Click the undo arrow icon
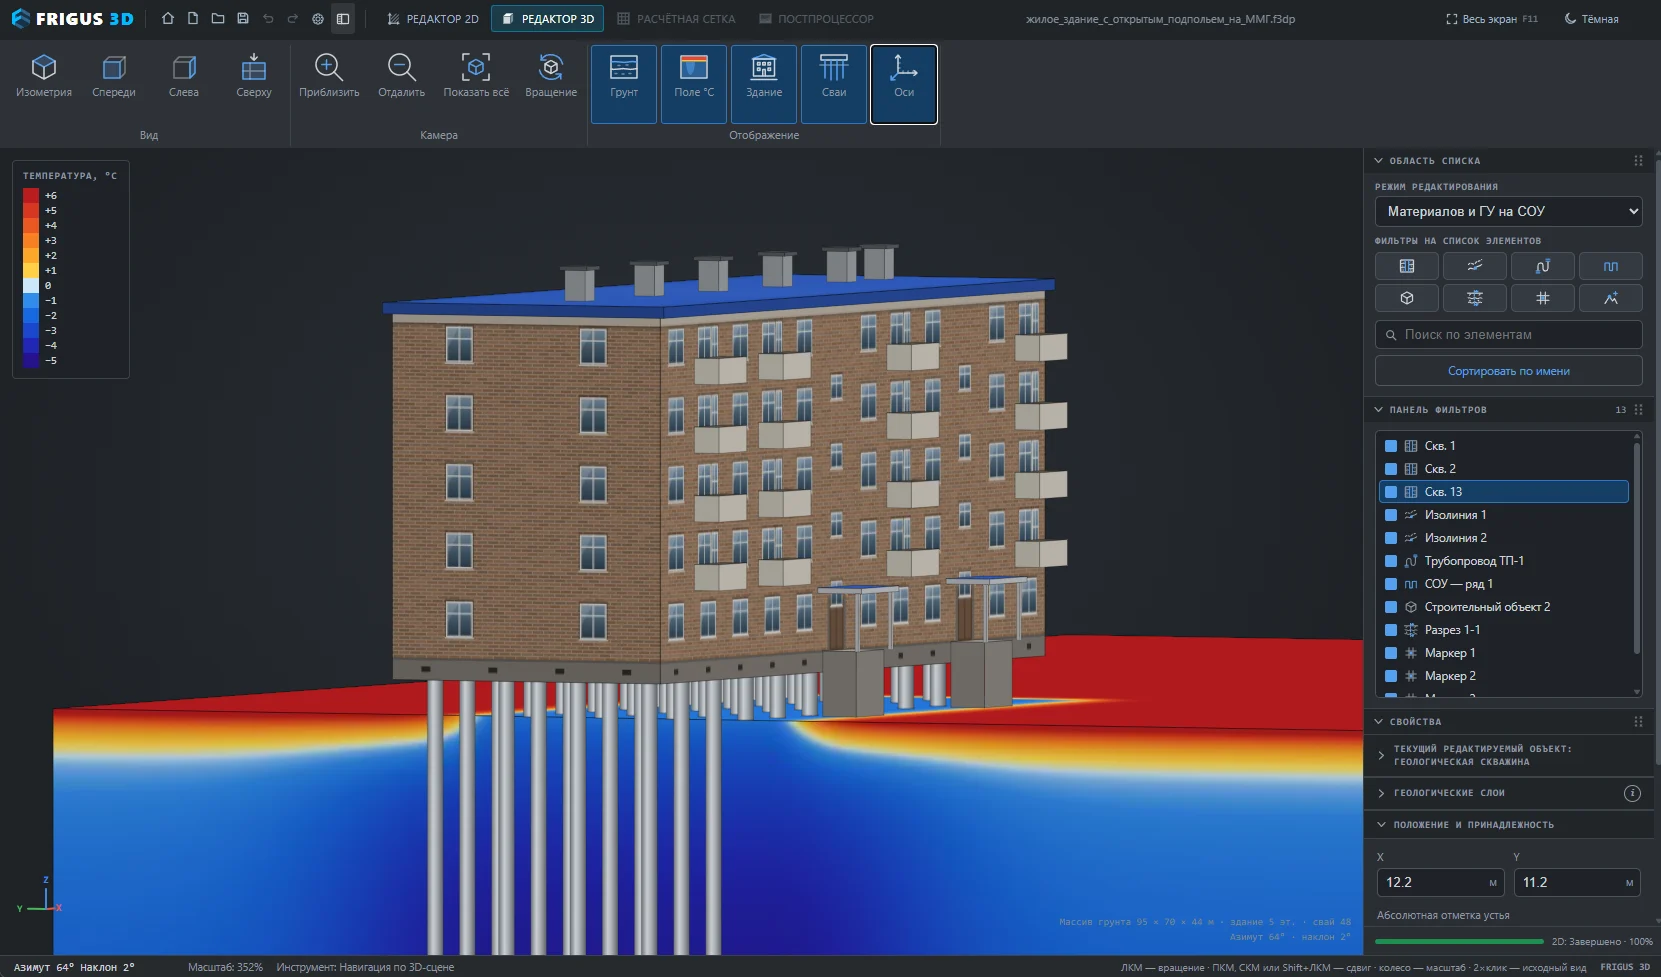This screenshot has width=1661, height=977. (268, 19)
